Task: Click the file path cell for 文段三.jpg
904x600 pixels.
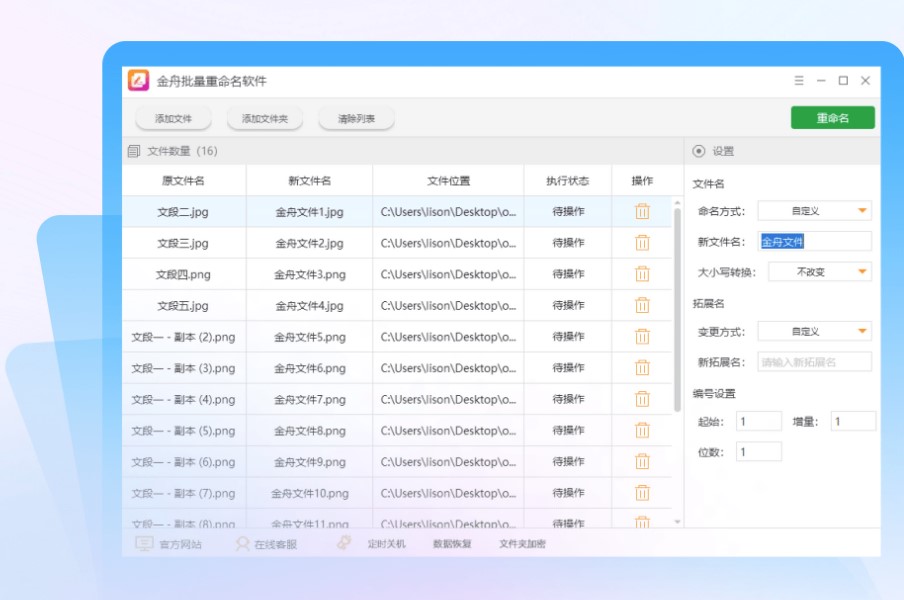Action: pyautogui.click(x=449, y=243)
